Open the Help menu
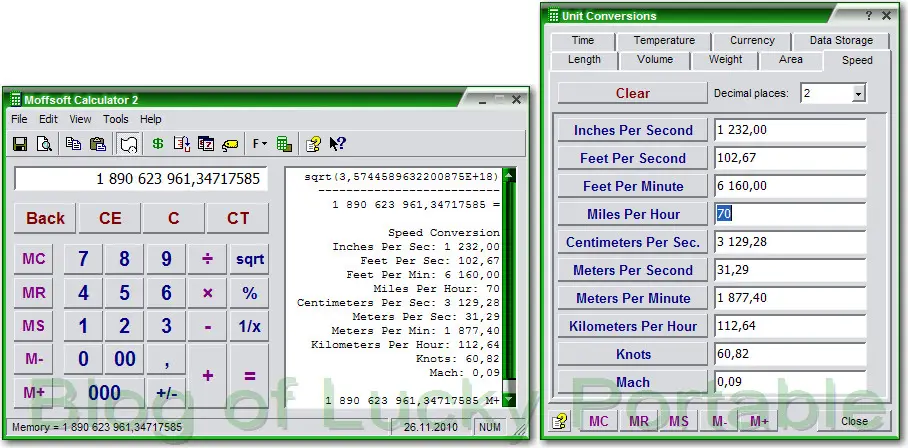 click(151, 119)
